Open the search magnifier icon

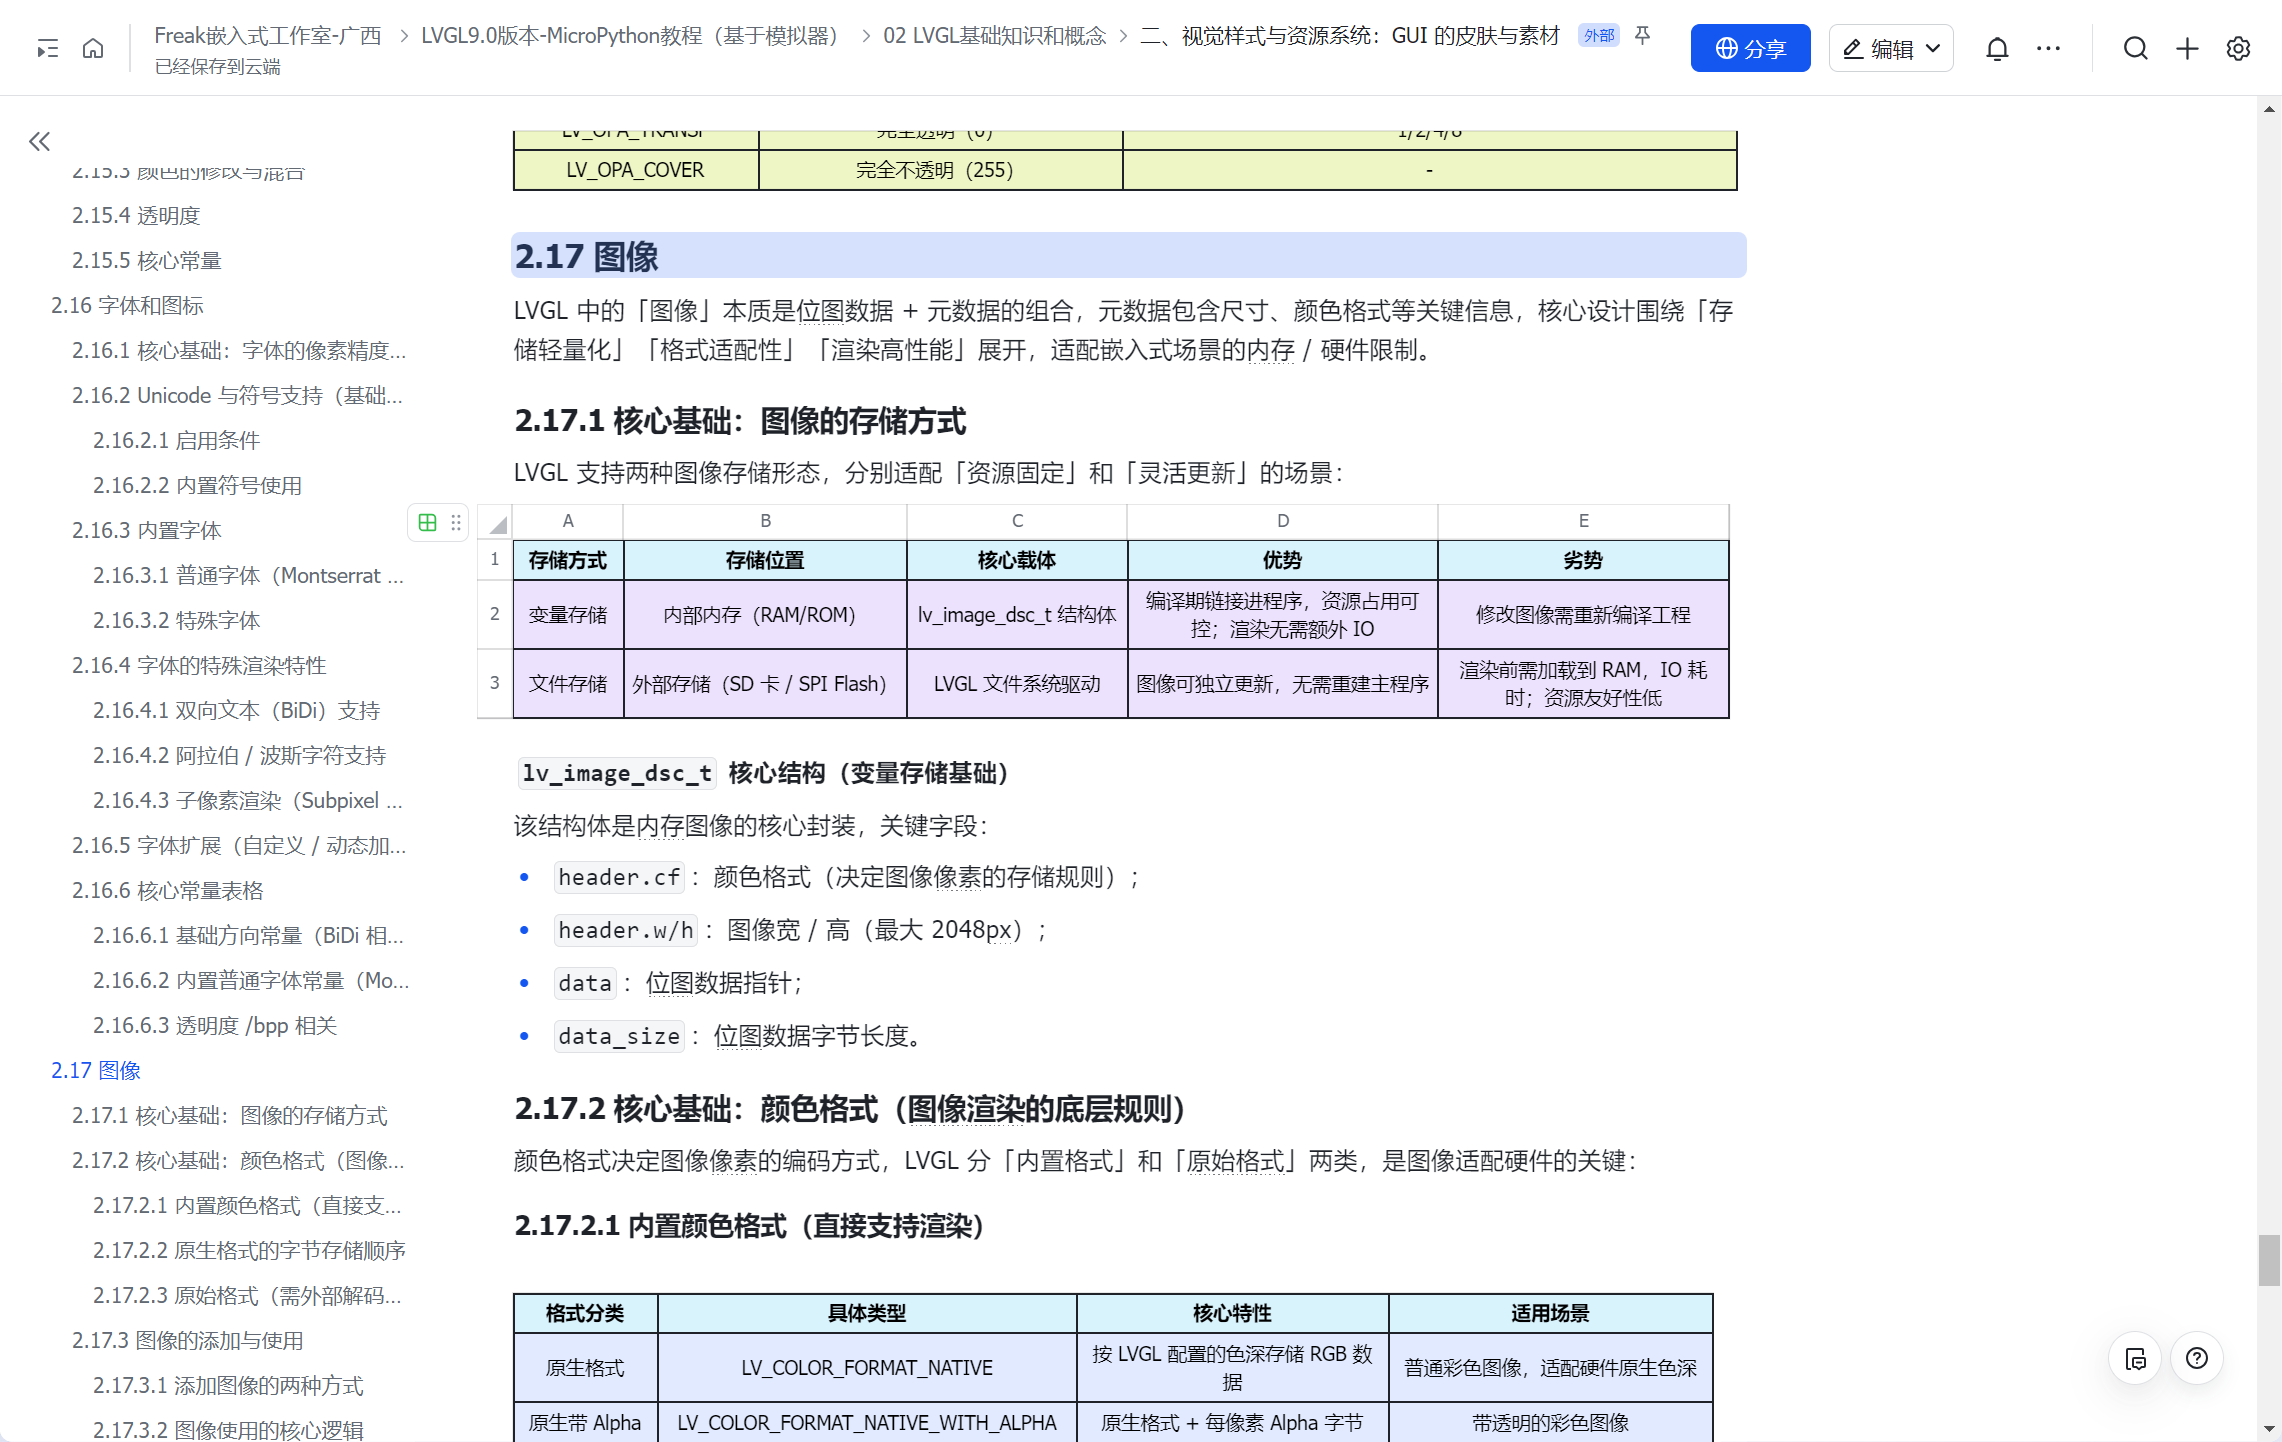(x=2135, y=48)
